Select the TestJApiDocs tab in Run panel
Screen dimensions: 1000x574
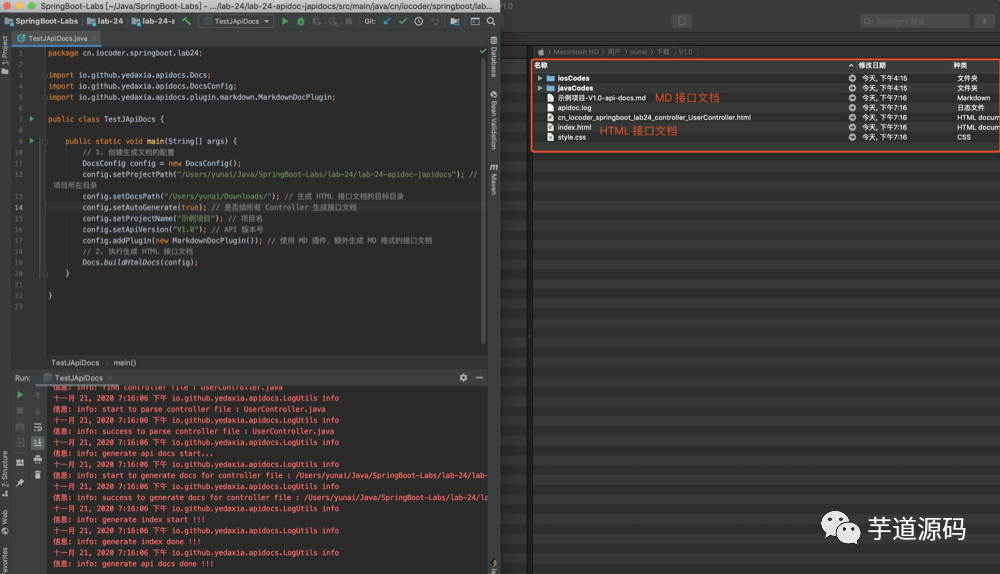coord(78,378)
